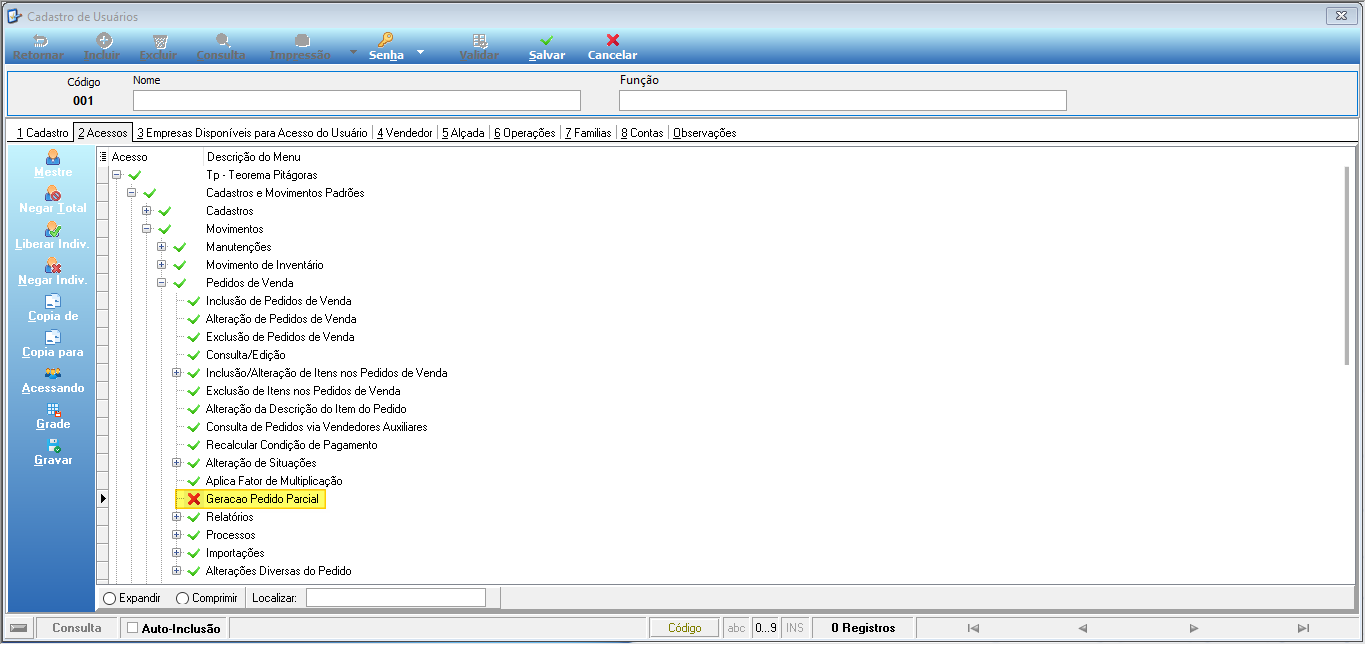Click the Validar toolbar icon
The width and height of the screenshot is (1366, 645).
(480, 40)
